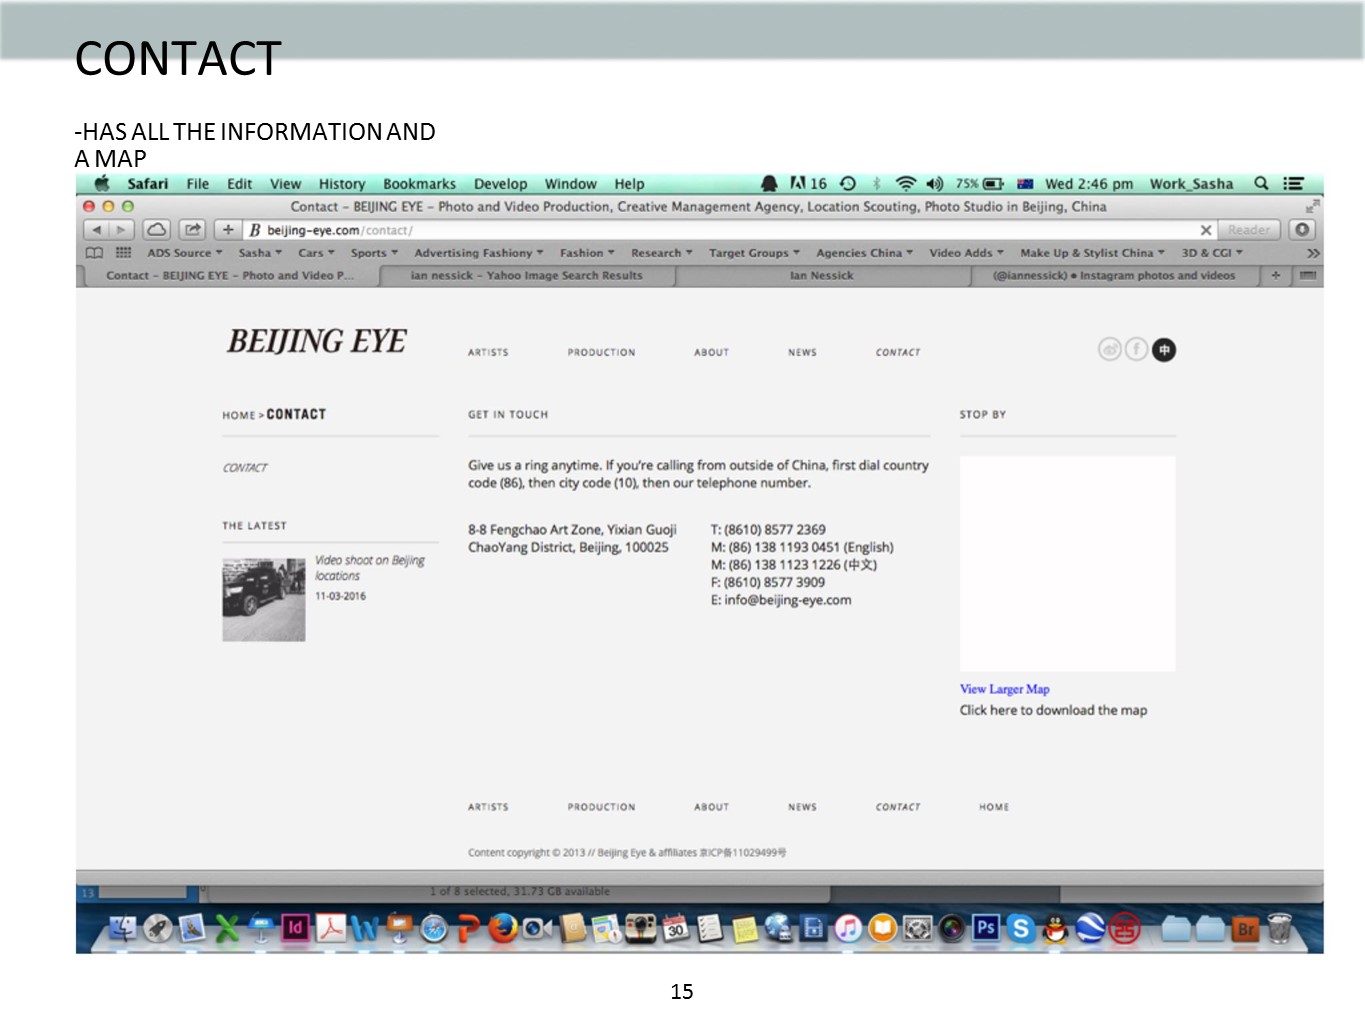Launch Adobe InDesign from the Dock
Screen dimensions: 1365x1024
295,928
